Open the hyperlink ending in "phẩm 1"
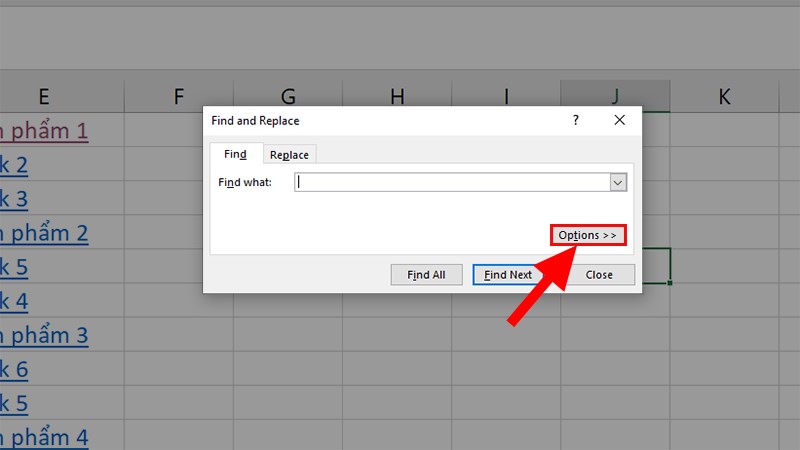This screenshot has width=800, height=450. pos(44,130)
